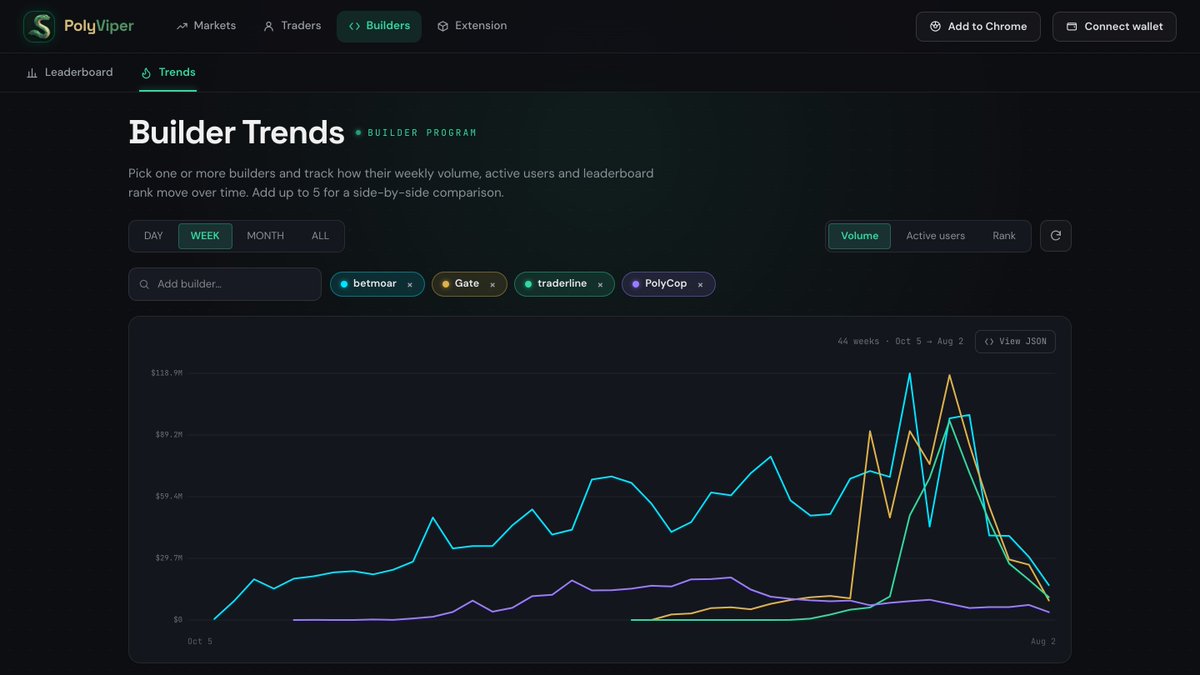Remove the Gate builder chip
The height and width of the screenshot is (675, 1200).
tap(492, 285)
